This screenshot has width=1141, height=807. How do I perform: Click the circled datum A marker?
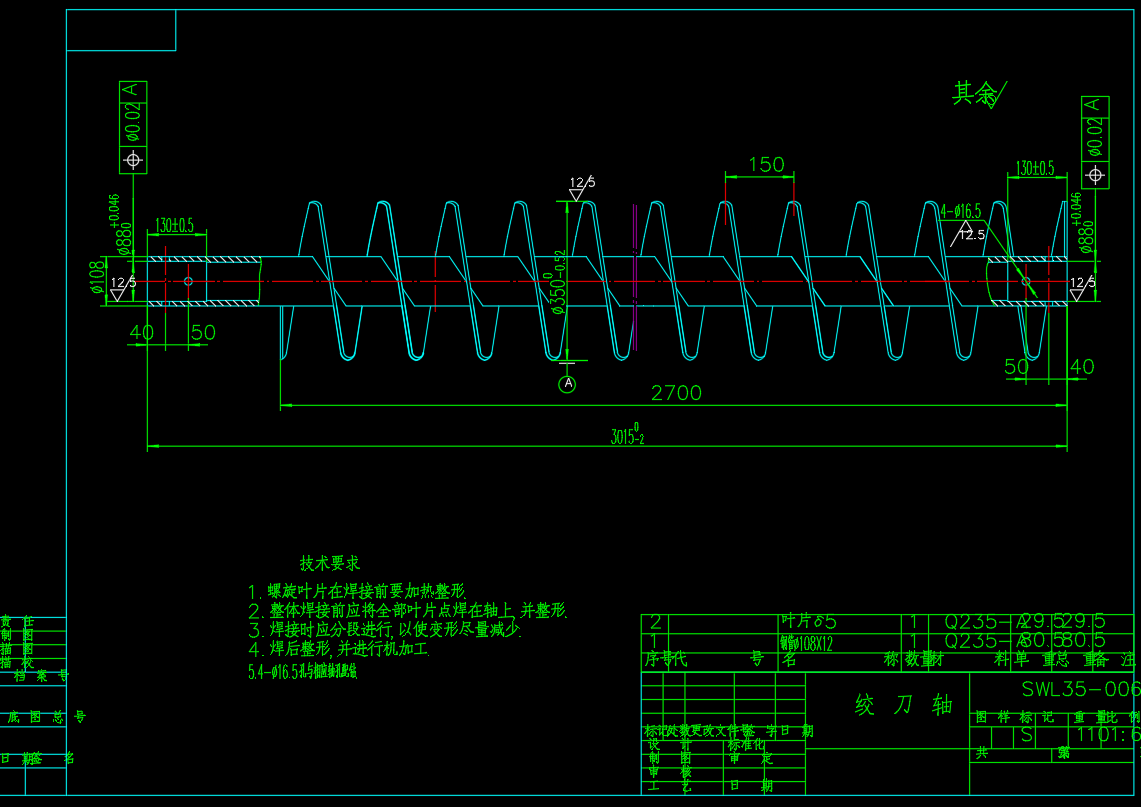[567, 384]
